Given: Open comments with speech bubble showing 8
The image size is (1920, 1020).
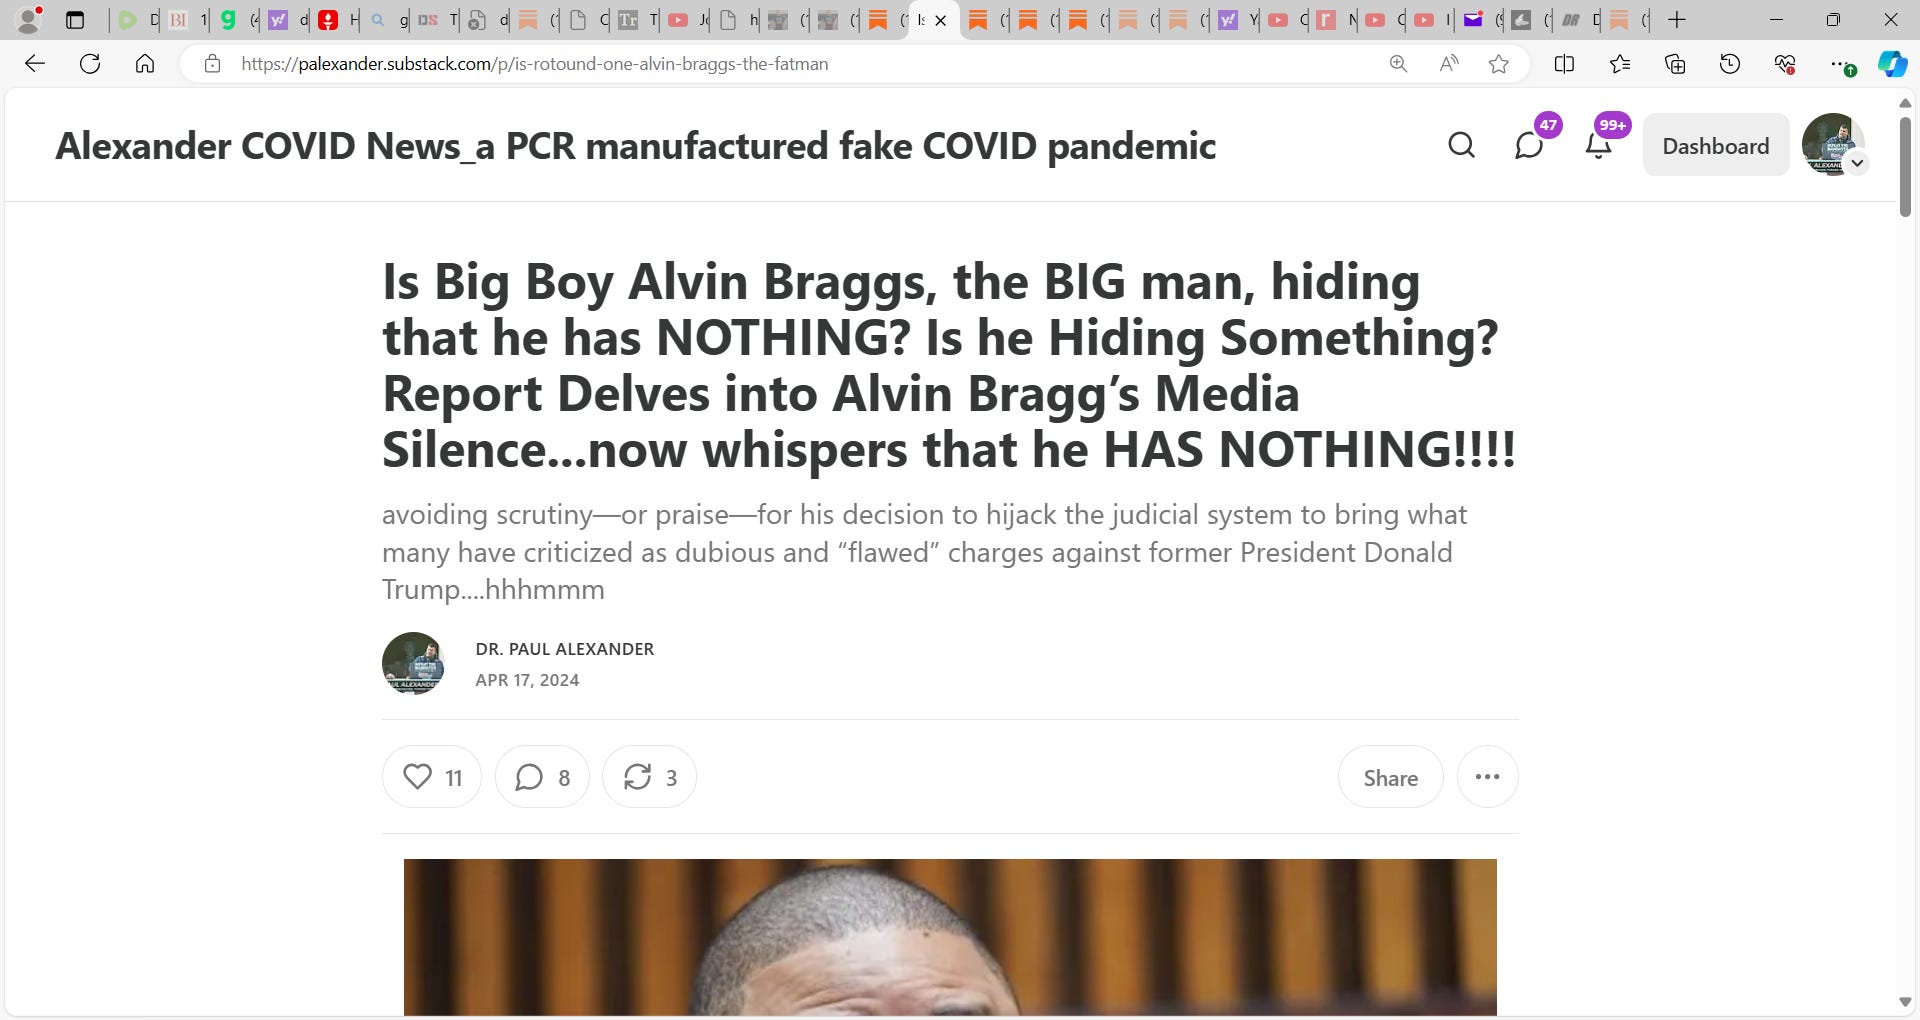Looking at the screenshot, I should pos(542,777).
